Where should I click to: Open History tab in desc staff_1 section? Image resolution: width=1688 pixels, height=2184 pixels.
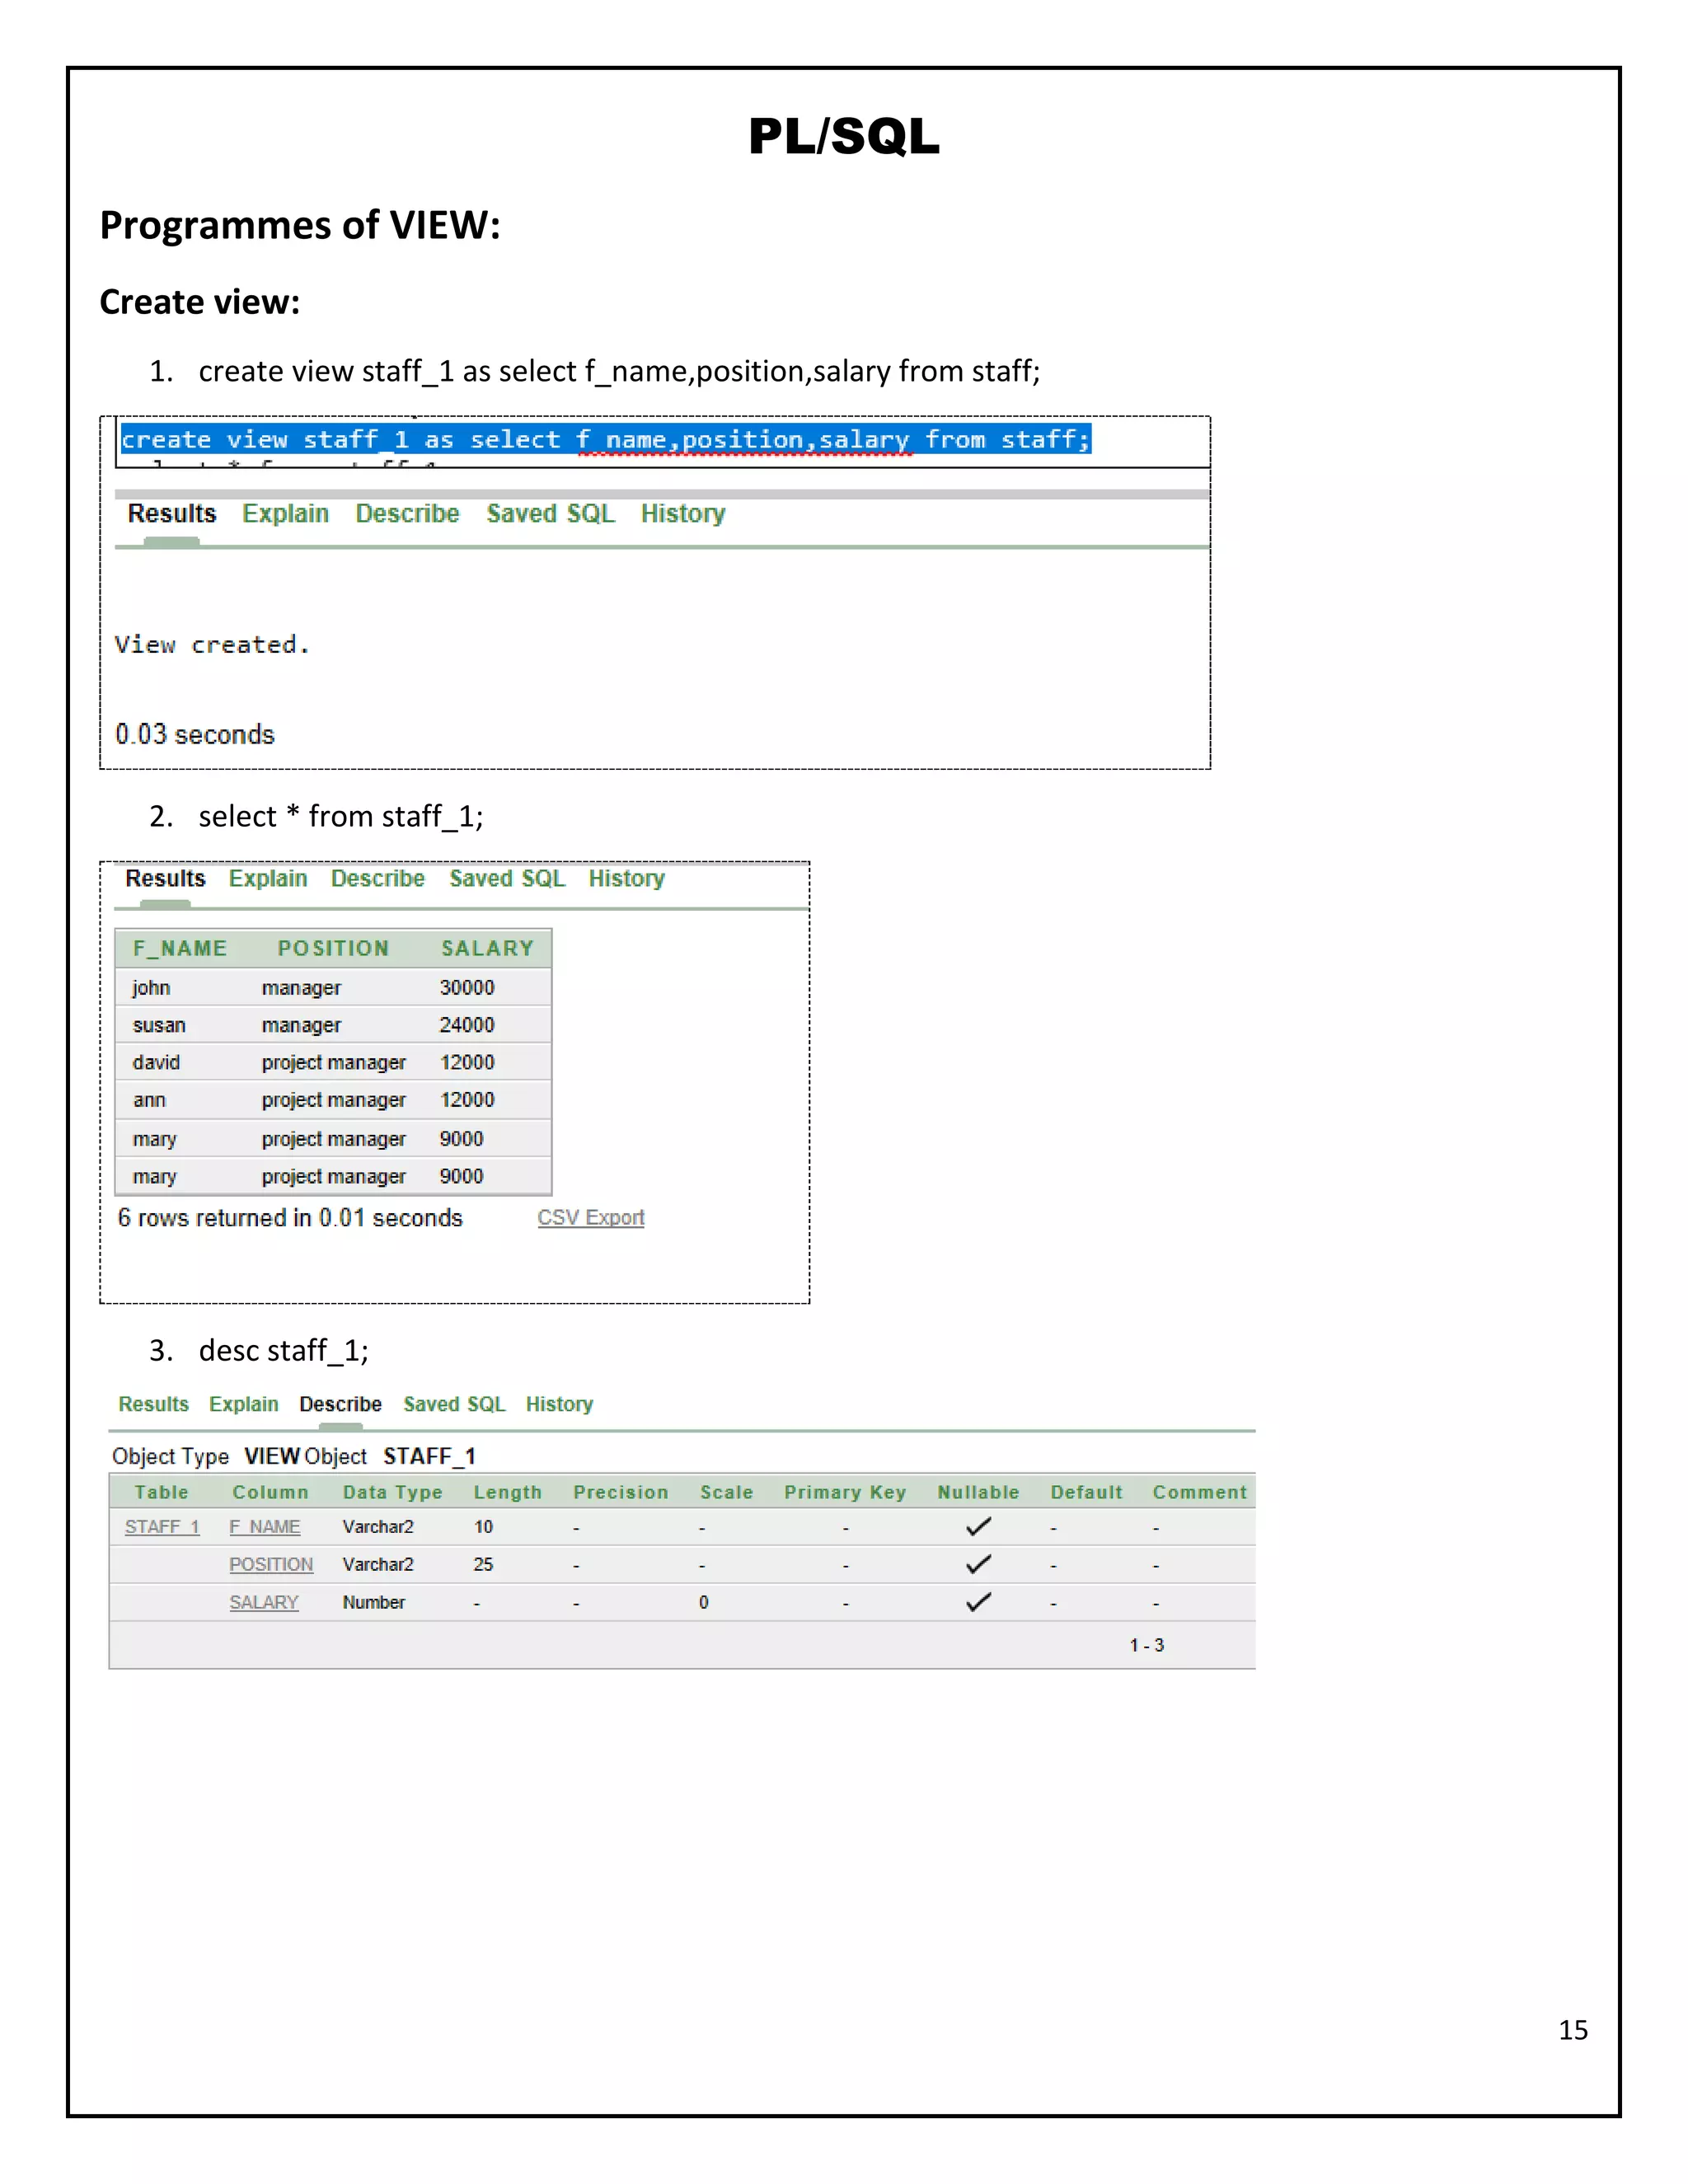tap(559, 1404)
